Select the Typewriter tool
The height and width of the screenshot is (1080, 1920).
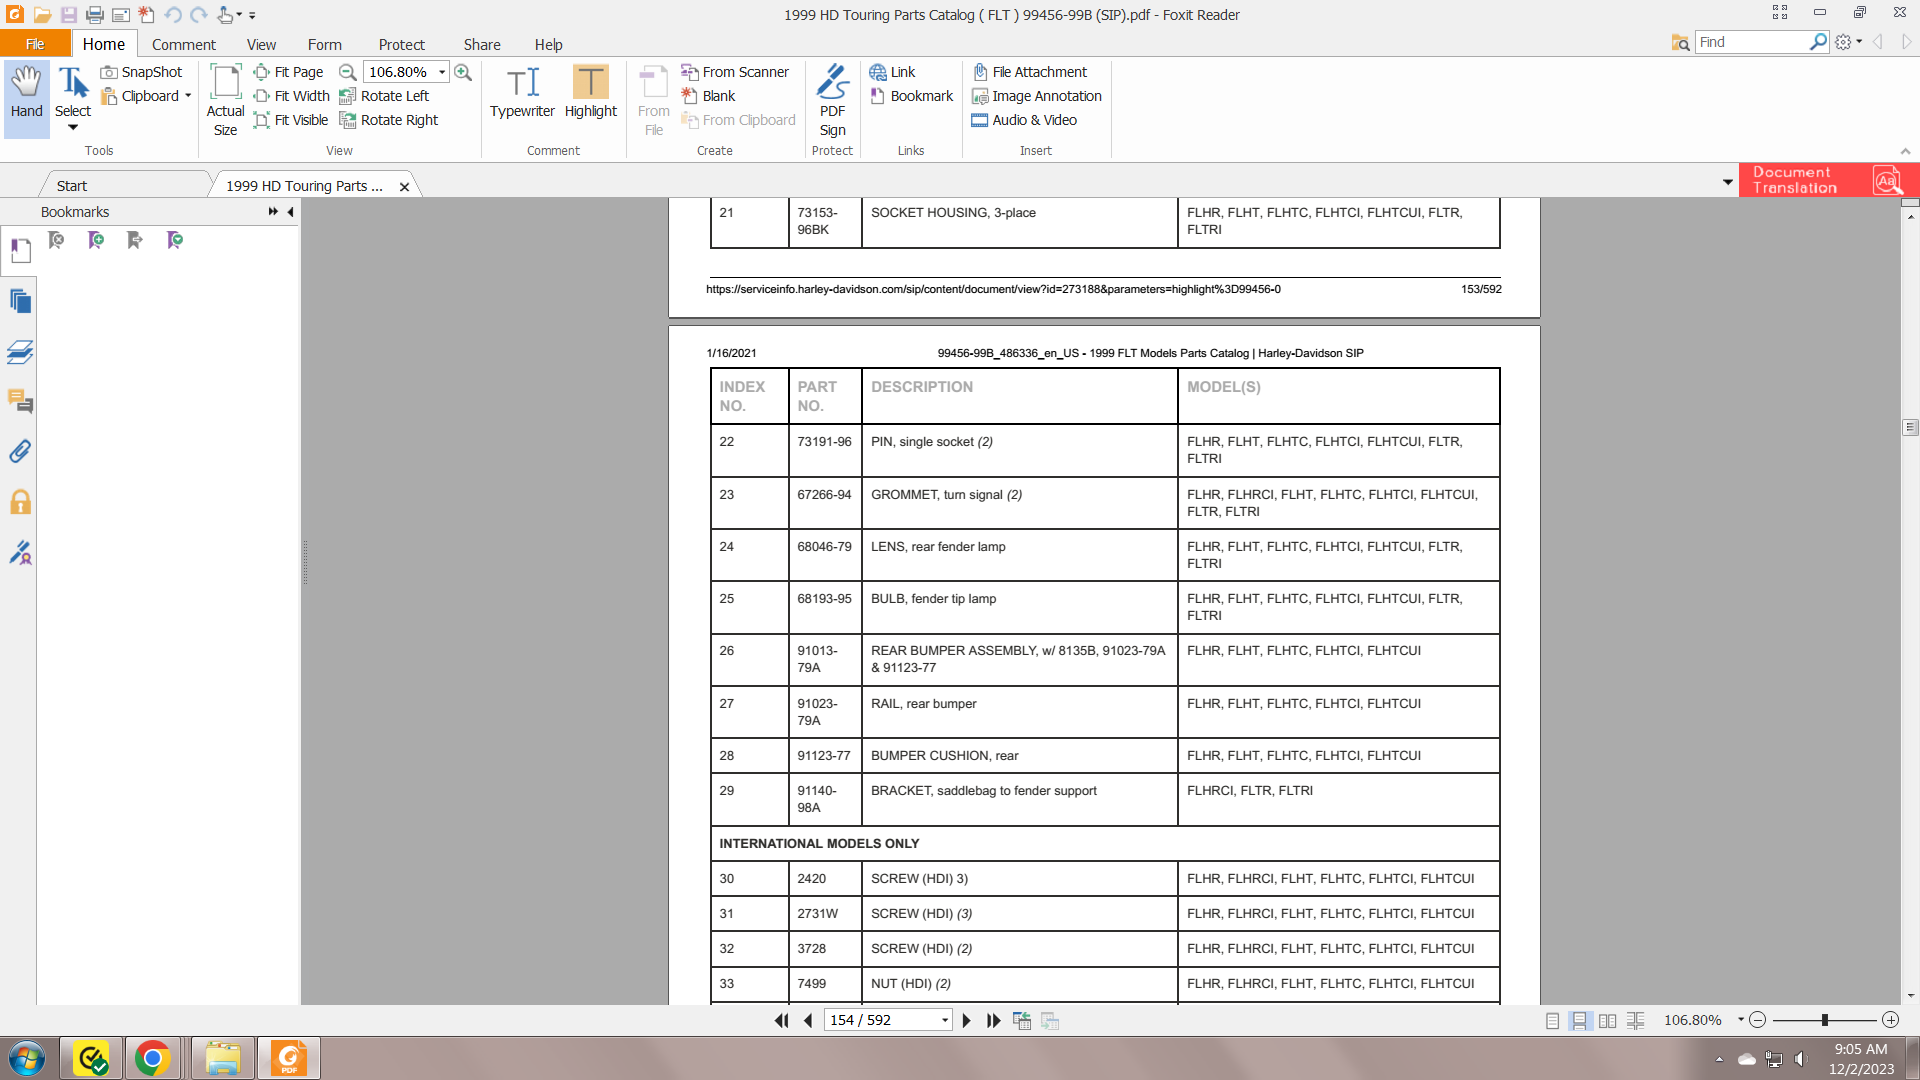pos(522,92)
